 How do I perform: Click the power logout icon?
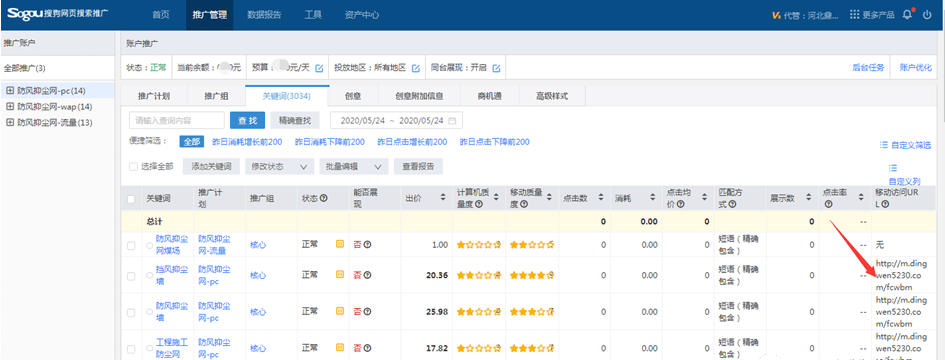pos(928,15)
